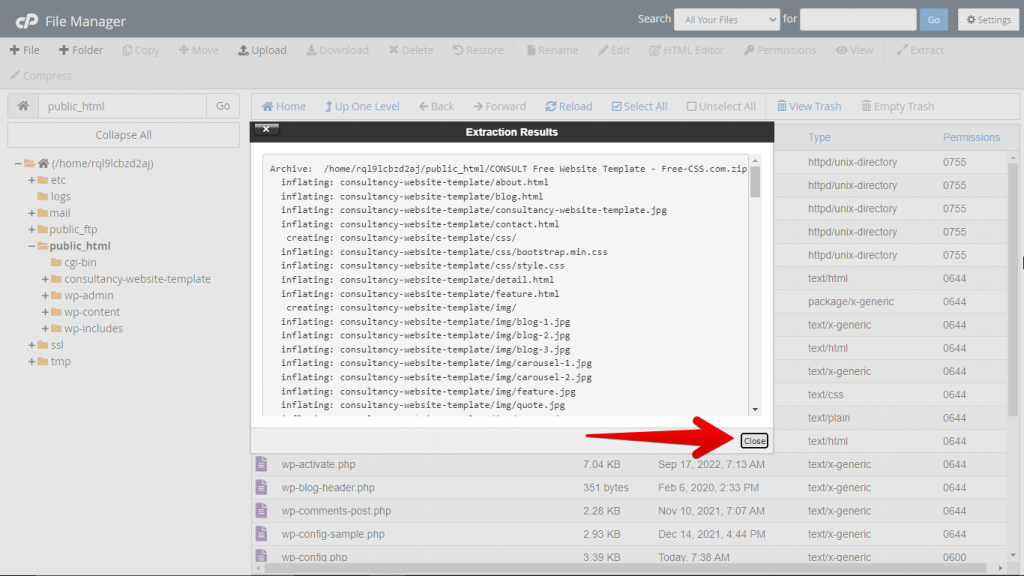Sort by Permissions column header

click(x=970, y=137)
